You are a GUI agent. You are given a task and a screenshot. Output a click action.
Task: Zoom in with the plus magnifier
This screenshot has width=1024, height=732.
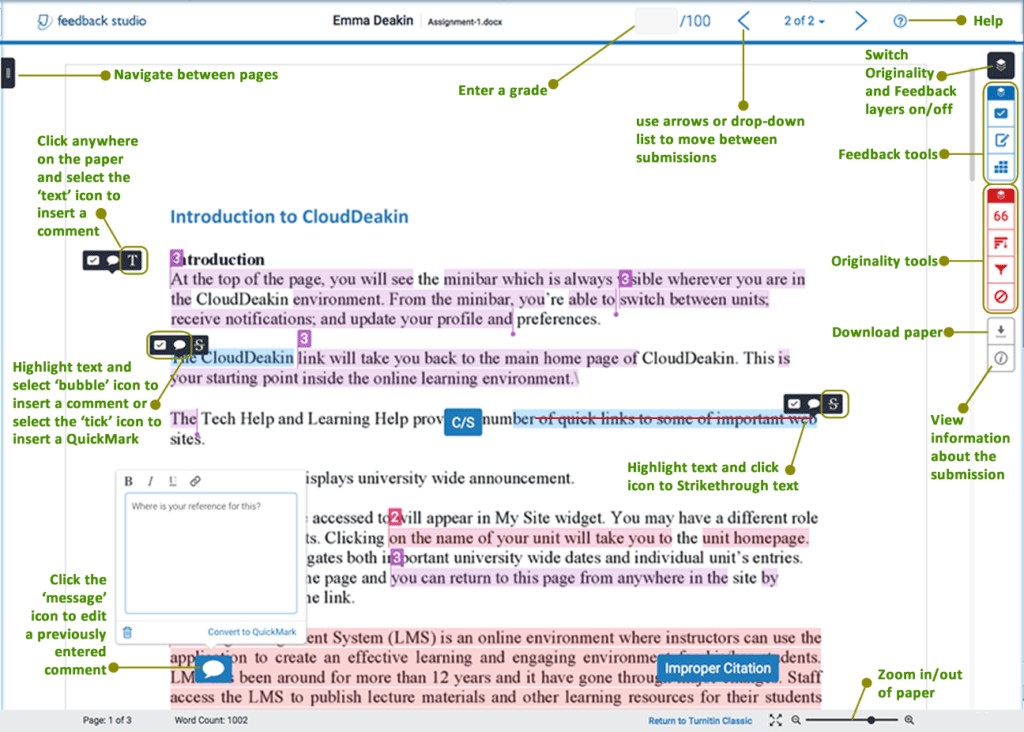(x=909, y=720)
